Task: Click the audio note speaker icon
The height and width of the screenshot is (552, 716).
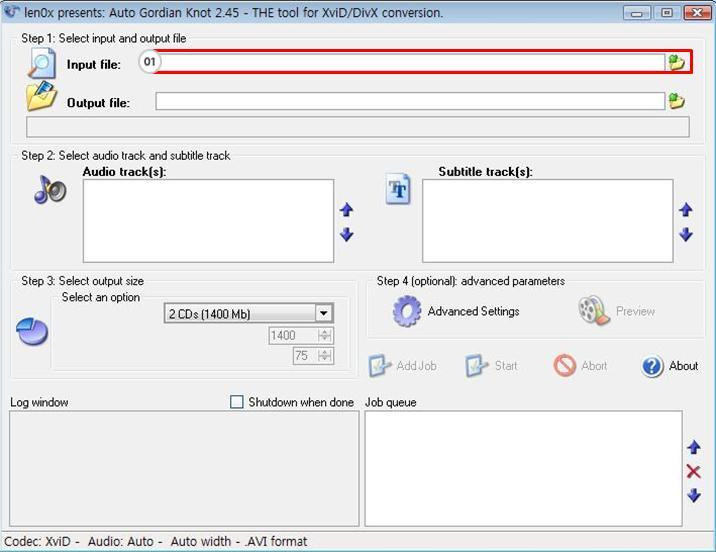Action: click(50, 189)
